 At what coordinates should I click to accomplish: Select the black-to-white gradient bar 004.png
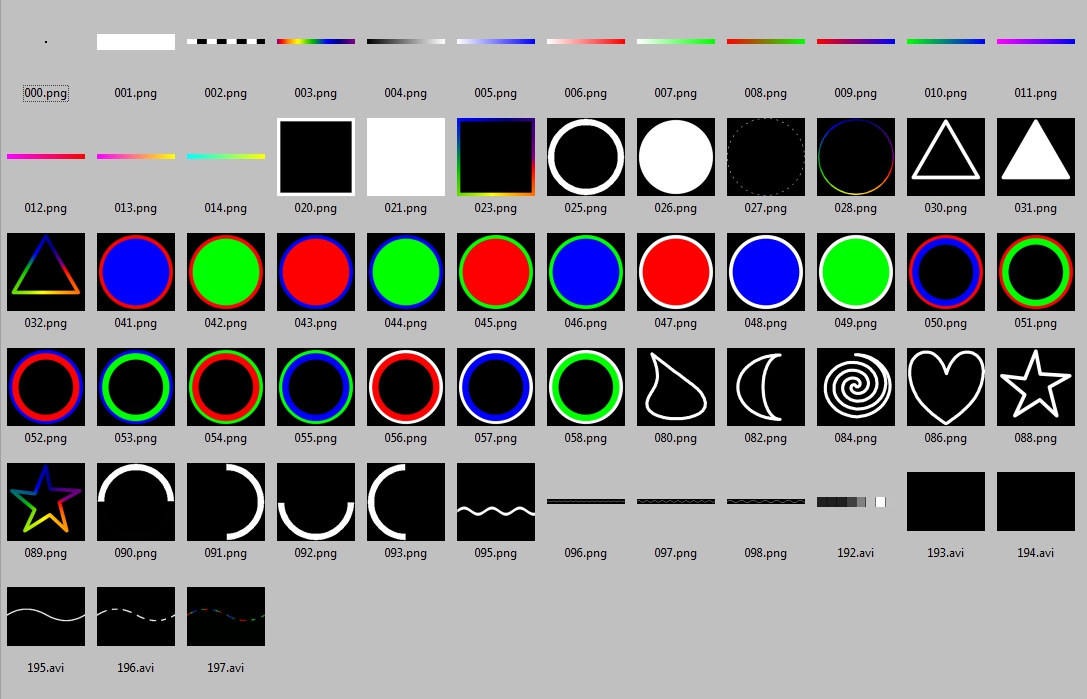[x=406, y=42]
